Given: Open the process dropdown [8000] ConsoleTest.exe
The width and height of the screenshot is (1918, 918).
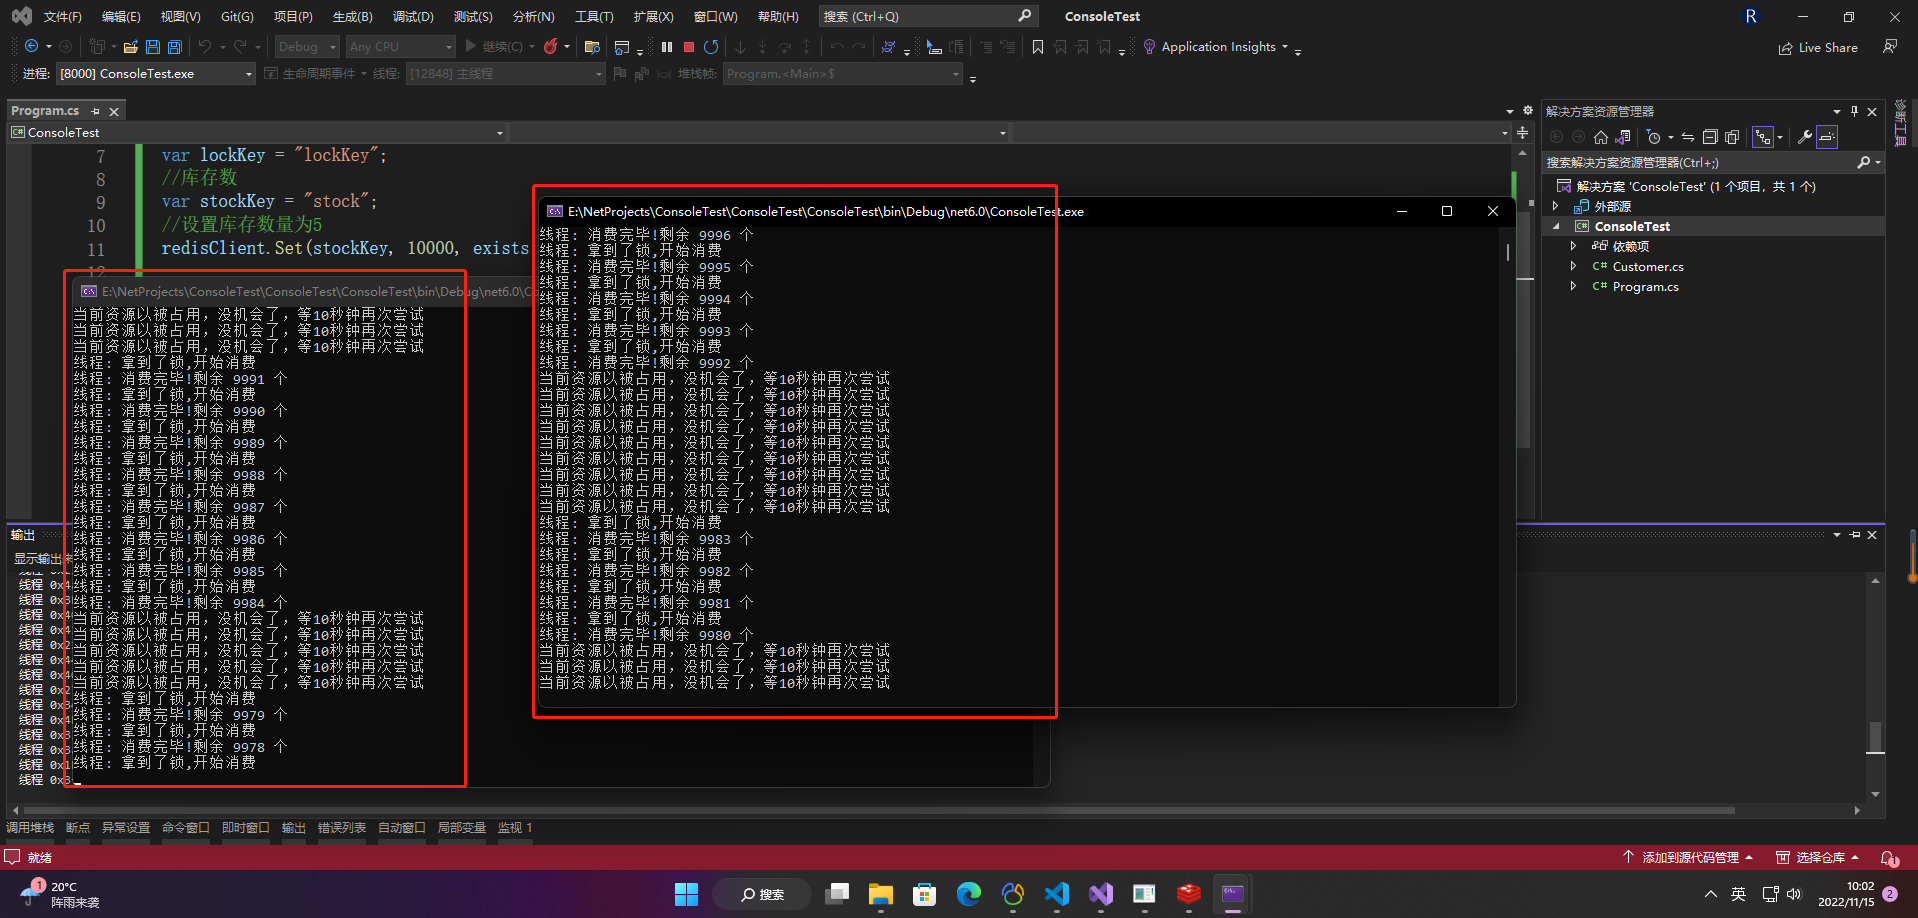Looking at the screenshot, I should [x=155, y=74].
